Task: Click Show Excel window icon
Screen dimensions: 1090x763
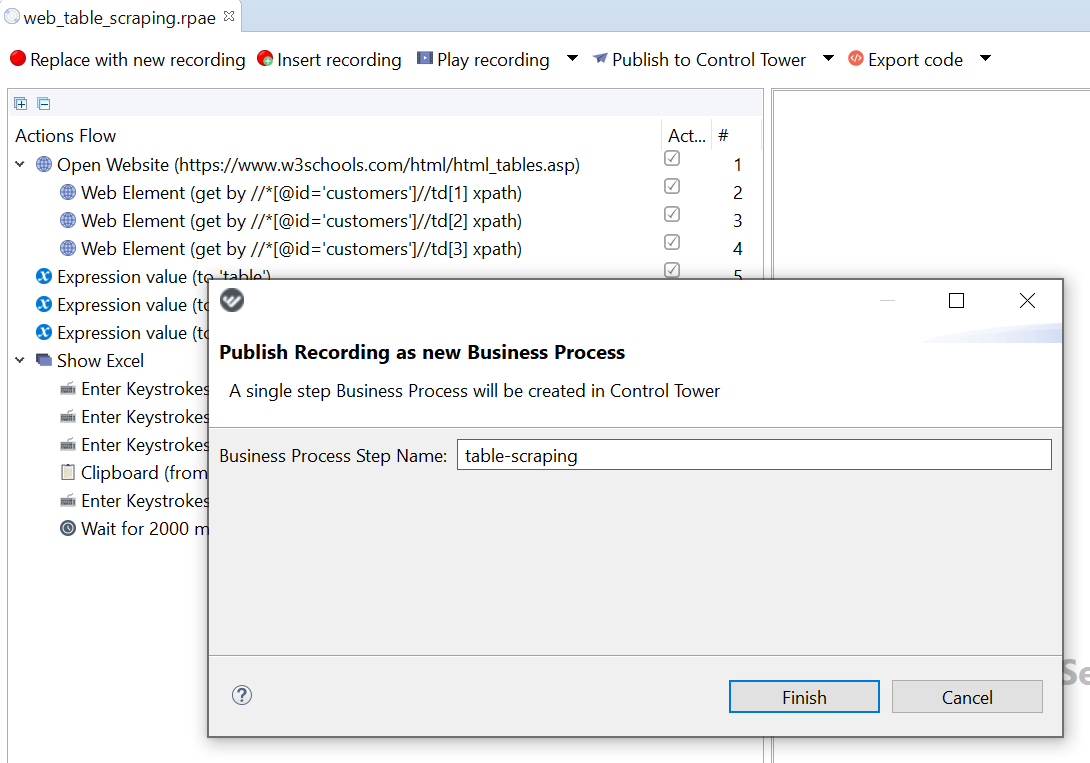Action: click(44, 360)
